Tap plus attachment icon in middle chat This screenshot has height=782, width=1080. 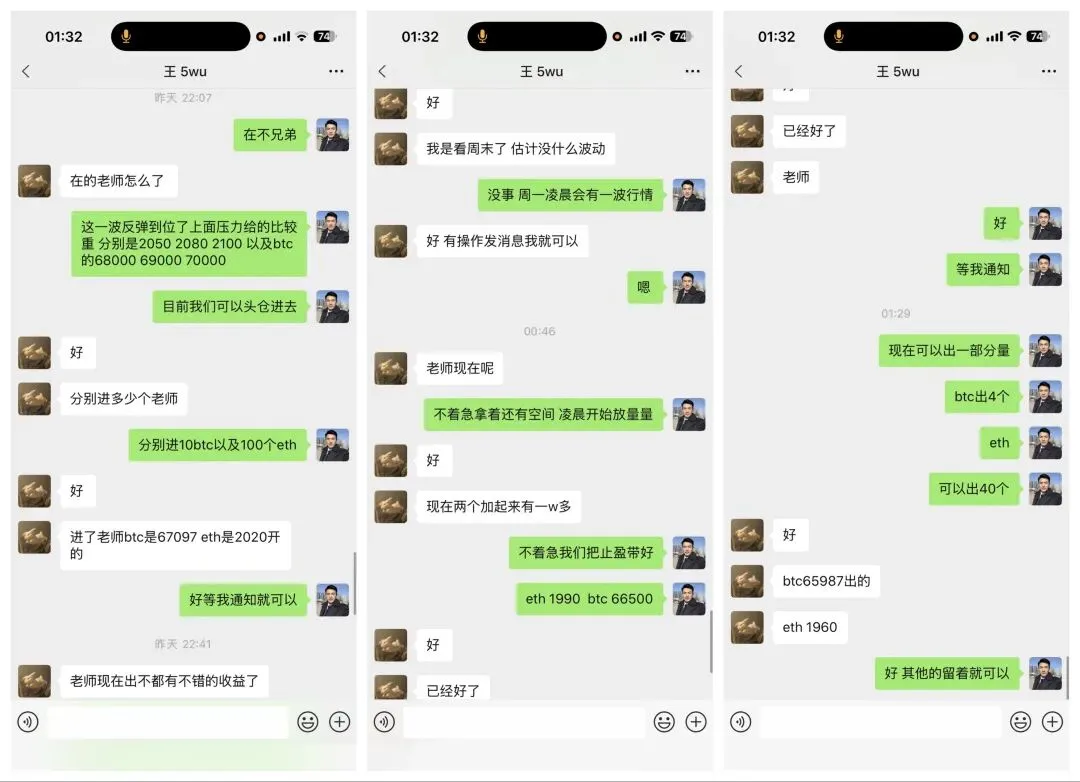696,721
